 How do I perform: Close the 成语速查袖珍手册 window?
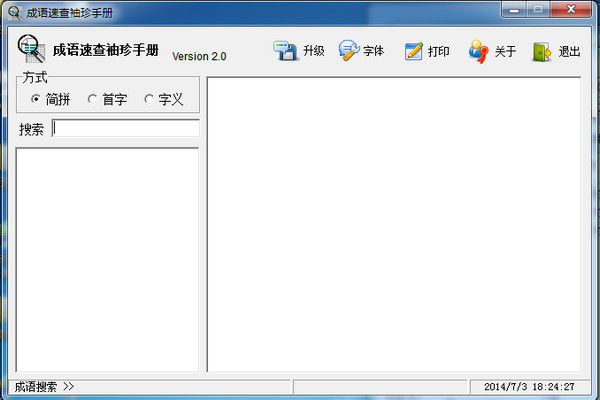[571, 9]
